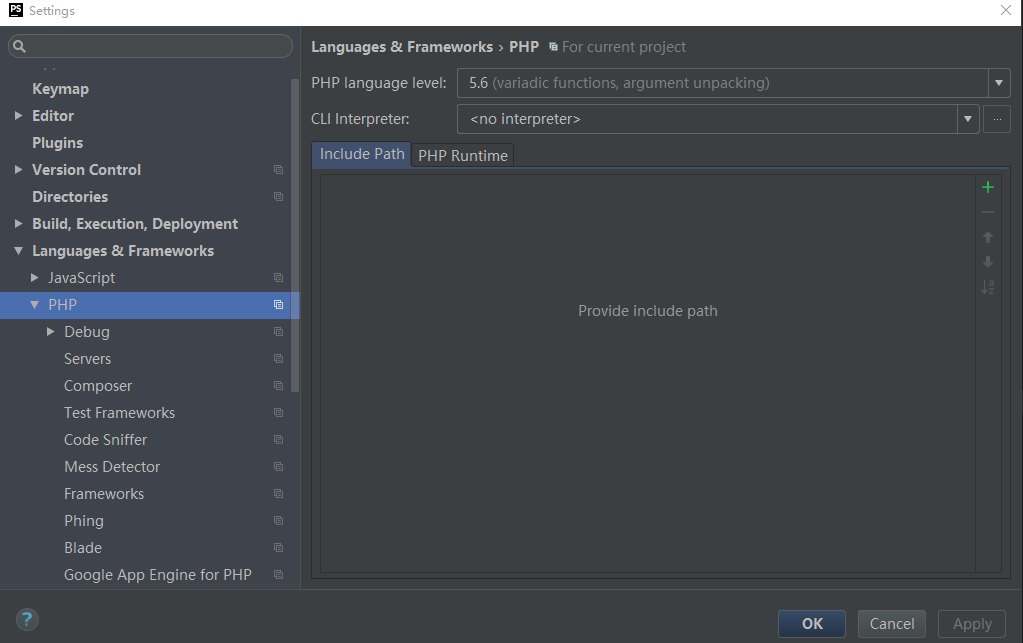
Task: Open the Phing settings page
Action: pos(84,521)
